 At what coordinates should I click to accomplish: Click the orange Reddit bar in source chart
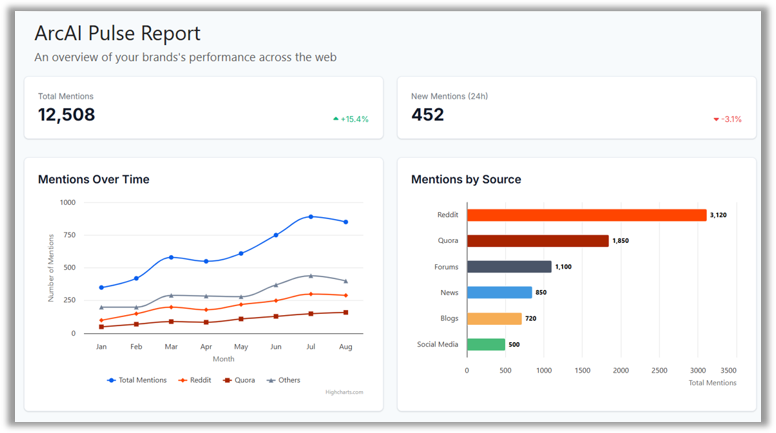(x=586, y=215)
